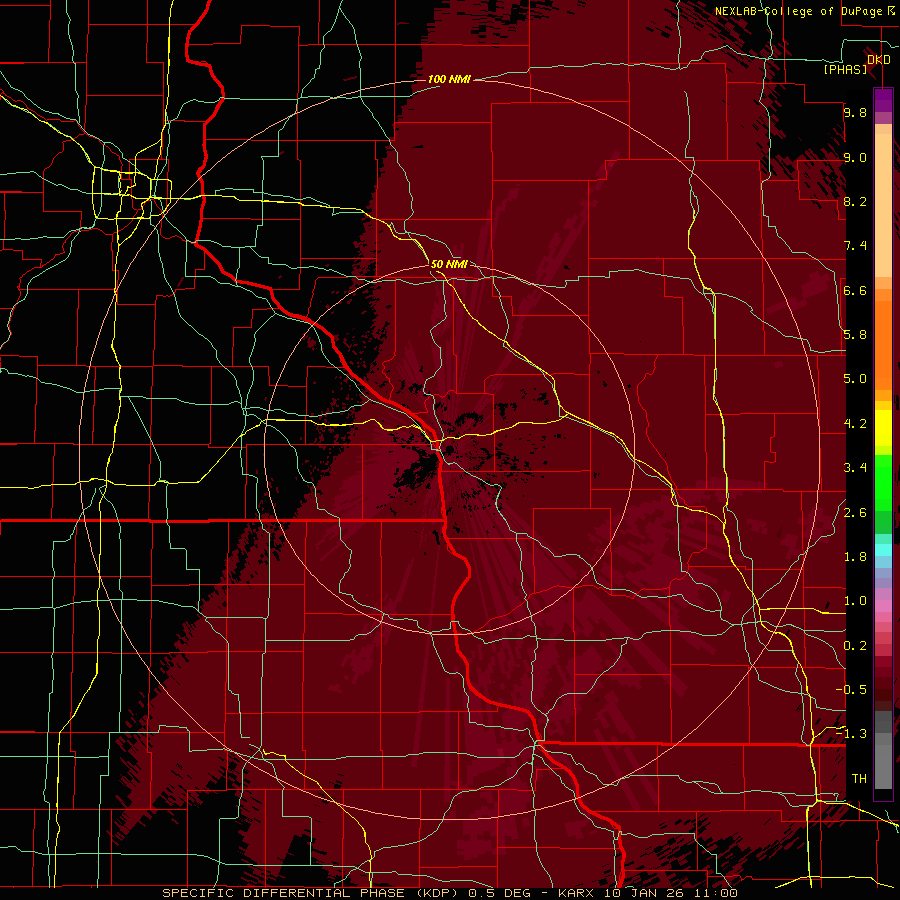Click the "50 NMI" range ring label
The image size is (900, 900).
(449, 264)
